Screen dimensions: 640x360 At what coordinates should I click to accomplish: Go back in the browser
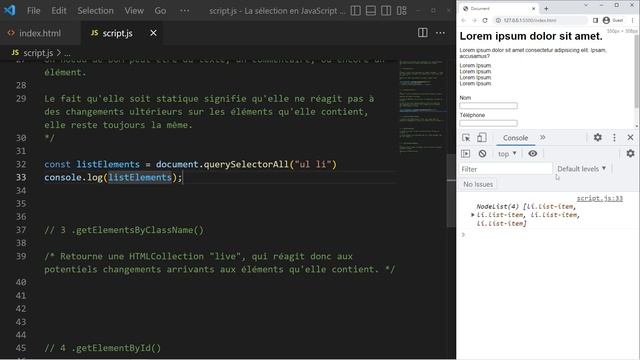tap(464, 20)
